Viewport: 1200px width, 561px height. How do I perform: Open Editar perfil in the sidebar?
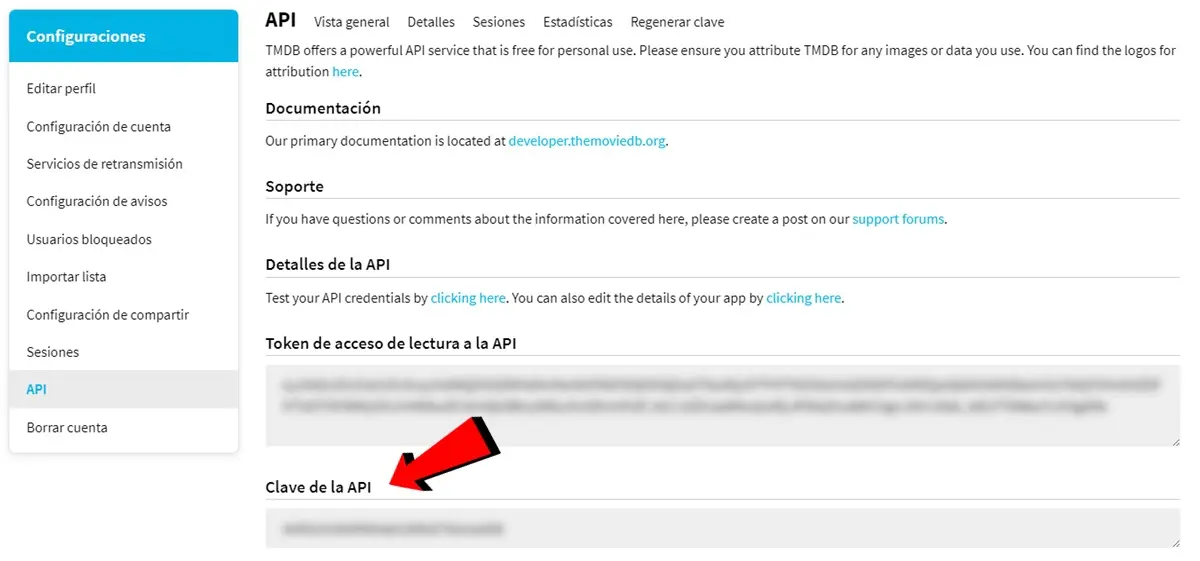61,89
